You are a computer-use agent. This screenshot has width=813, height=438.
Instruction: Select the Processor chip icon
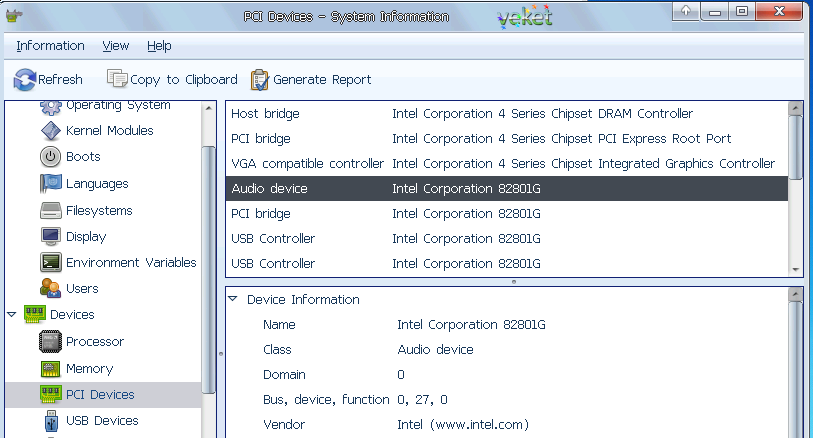[50, 342]
